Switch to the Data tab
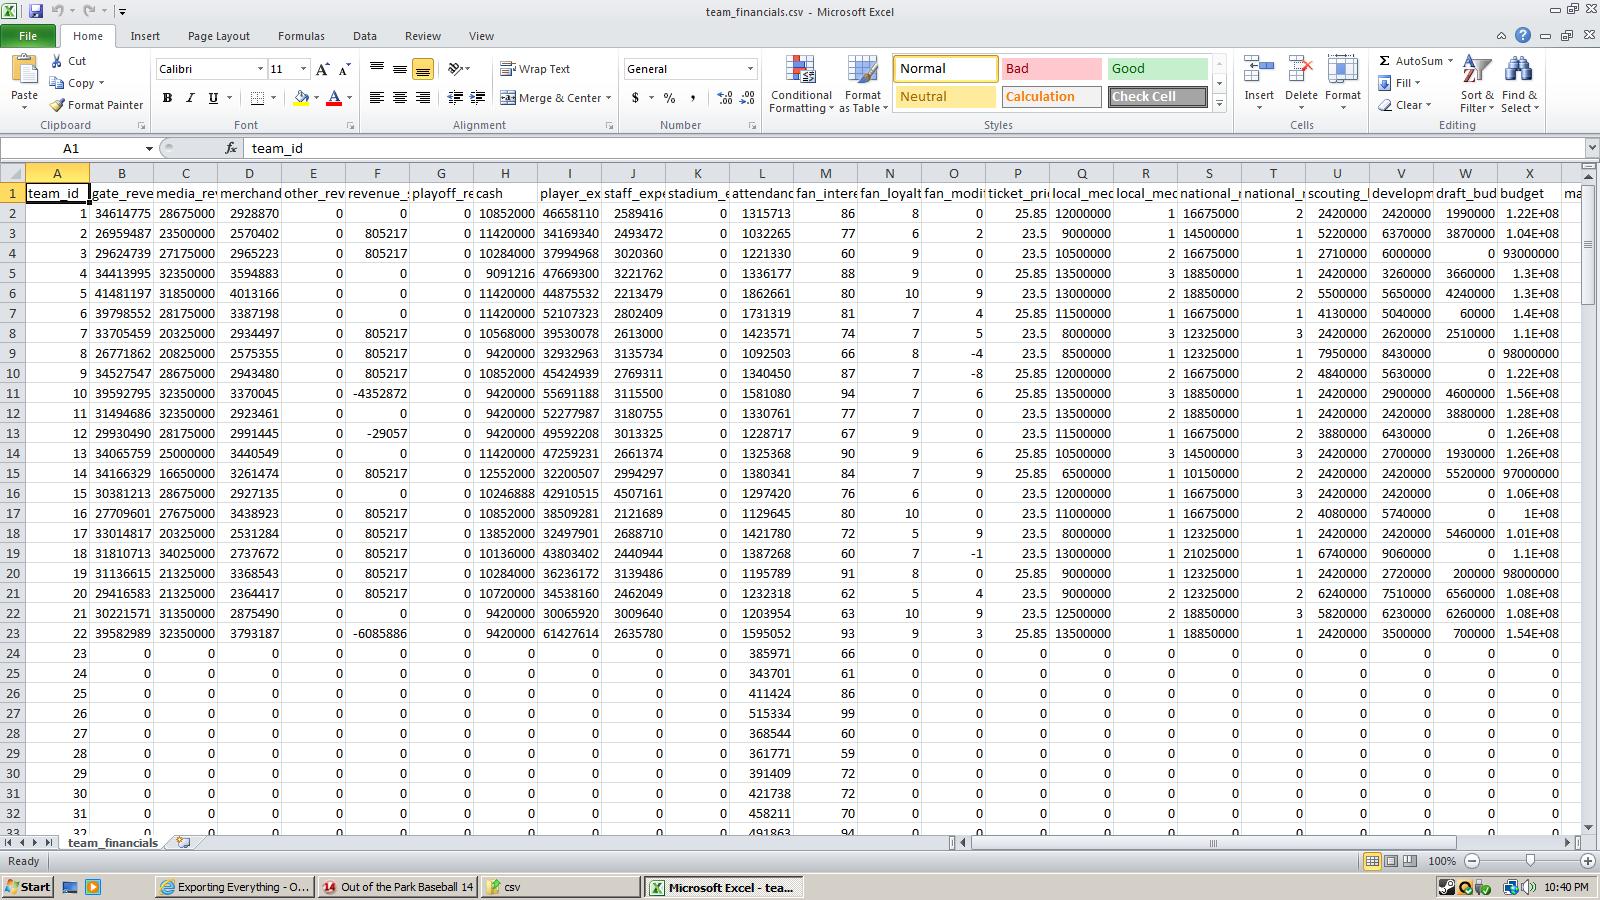The height and width of the screenshot is (900, 1600). point(365,36)
